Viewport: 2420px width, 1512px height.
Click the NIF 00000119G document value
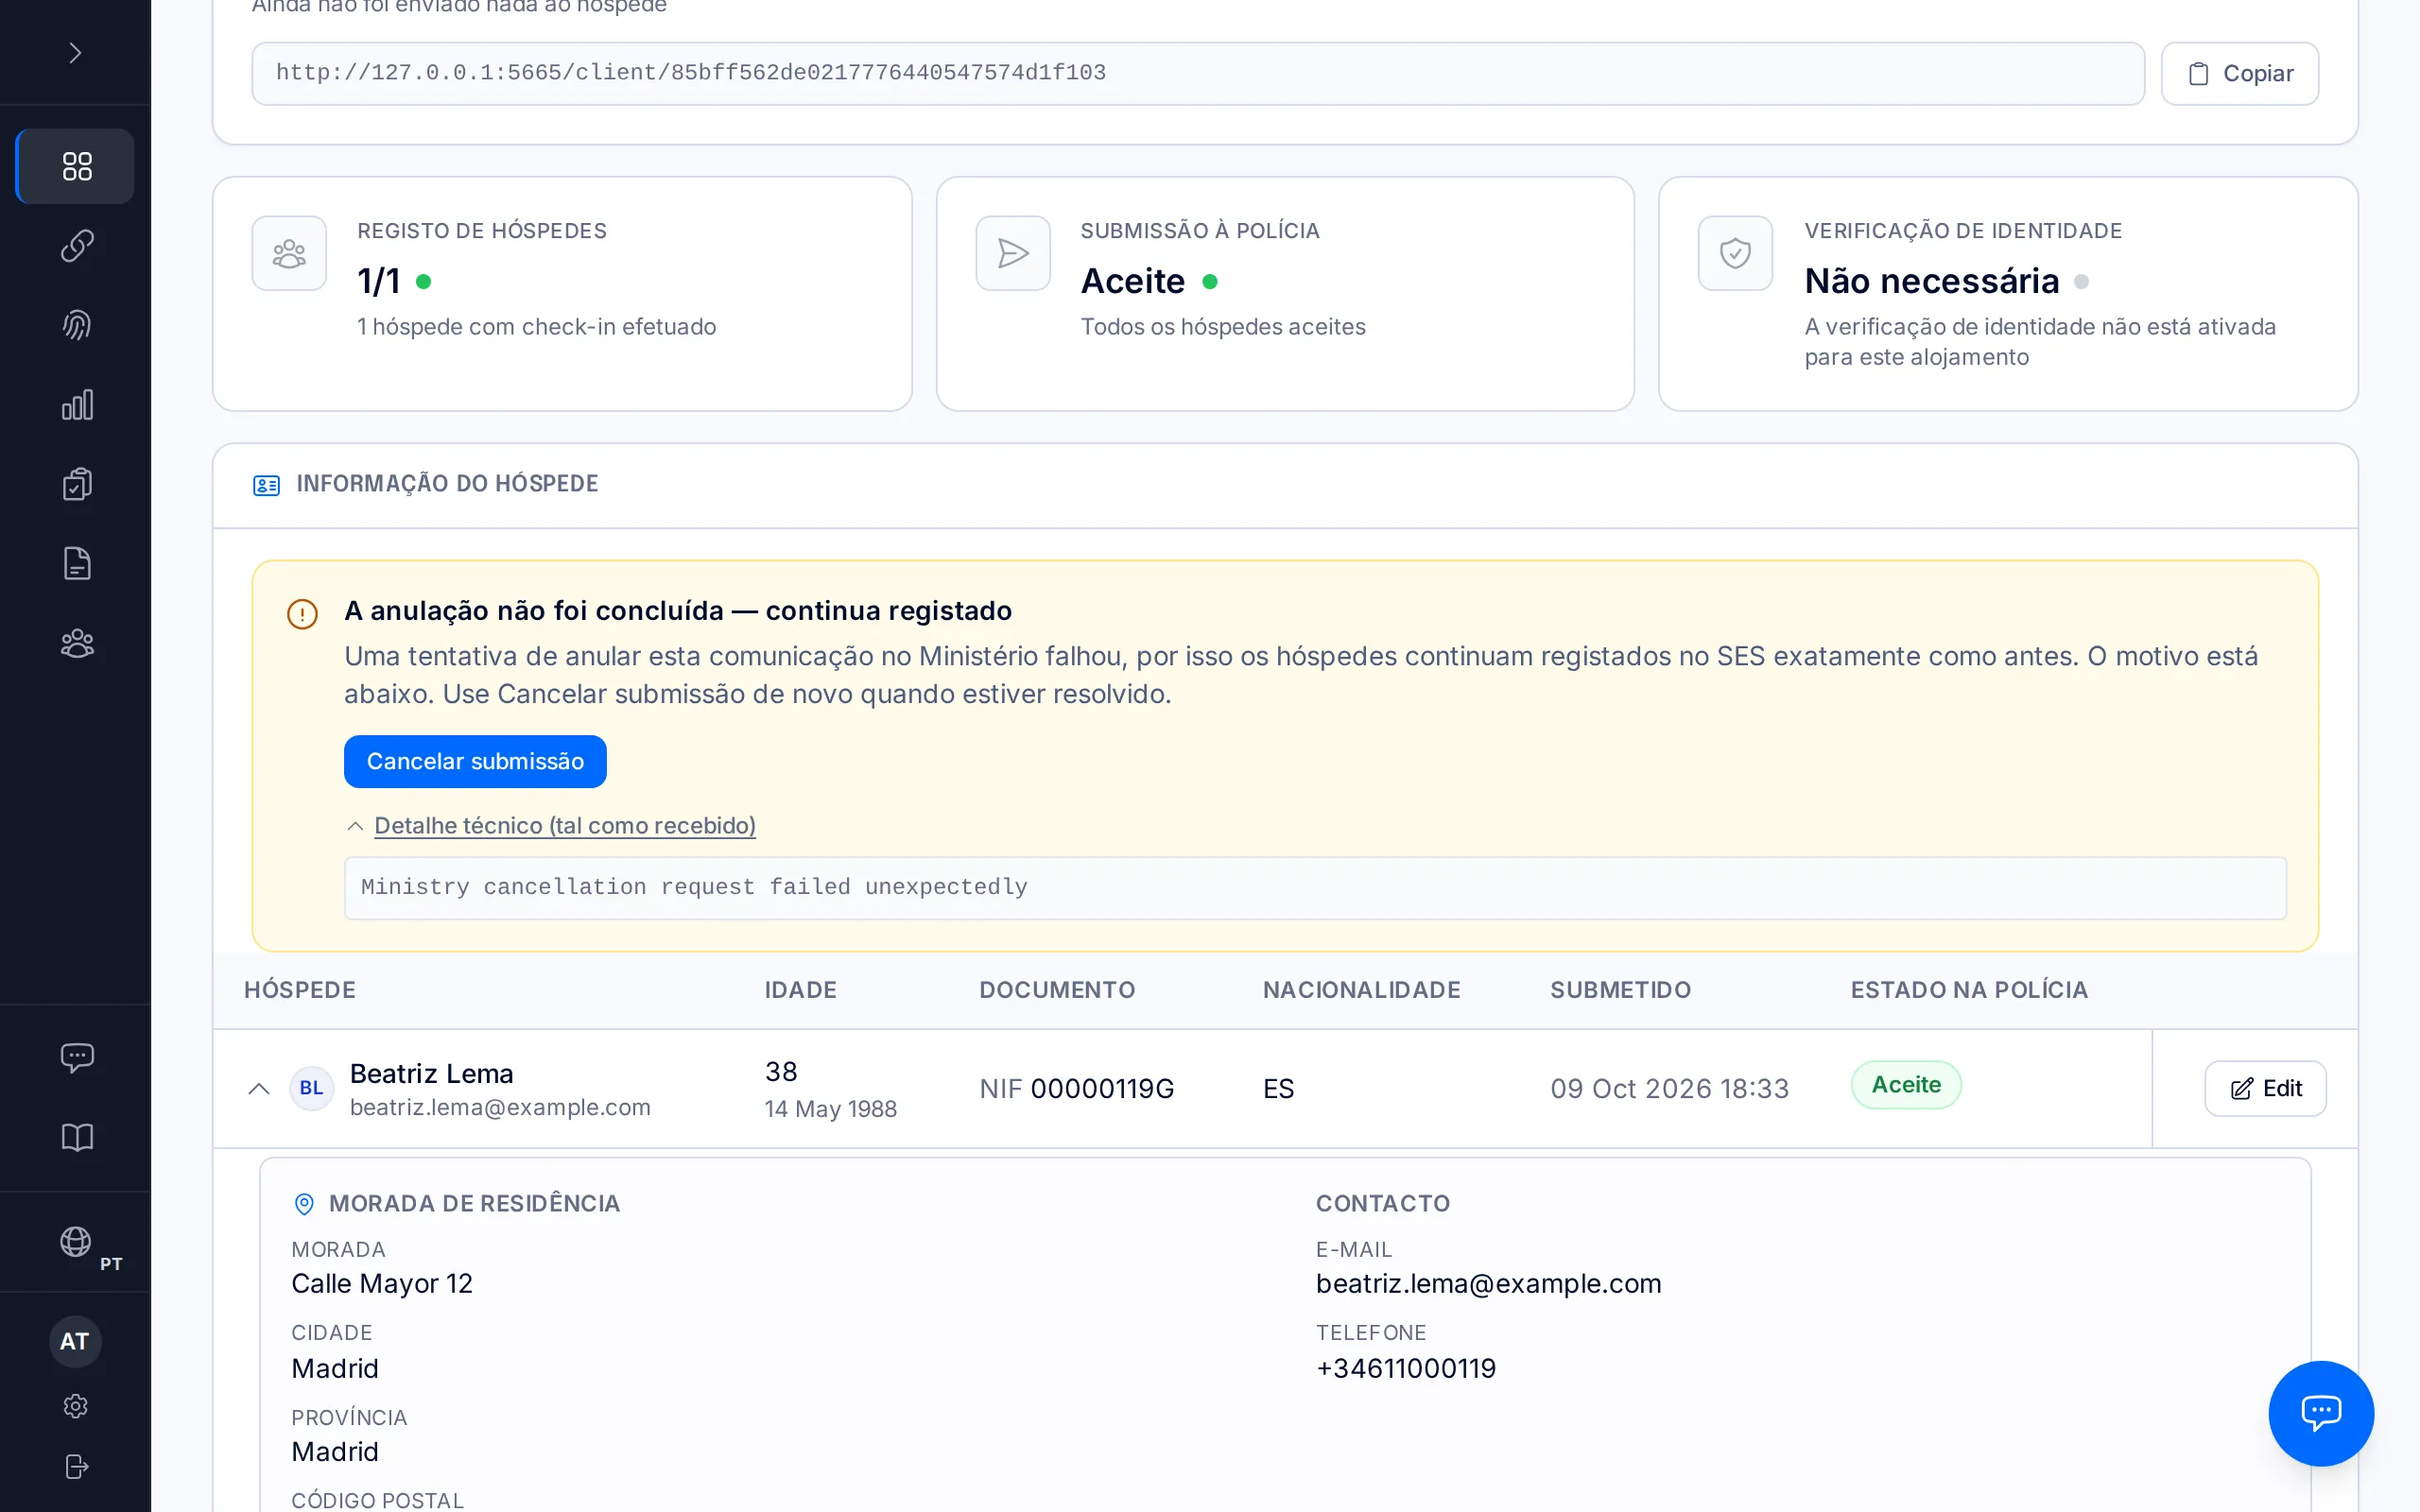coord(1076,1088)
